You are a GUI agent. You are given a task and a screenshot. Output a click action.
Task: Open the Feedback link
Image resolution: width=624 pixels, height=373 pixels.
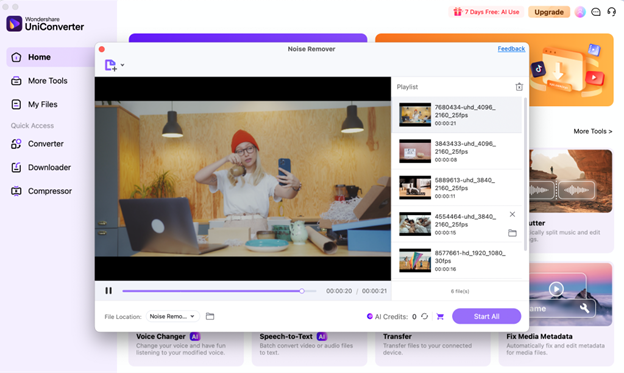tap(511, 49)
